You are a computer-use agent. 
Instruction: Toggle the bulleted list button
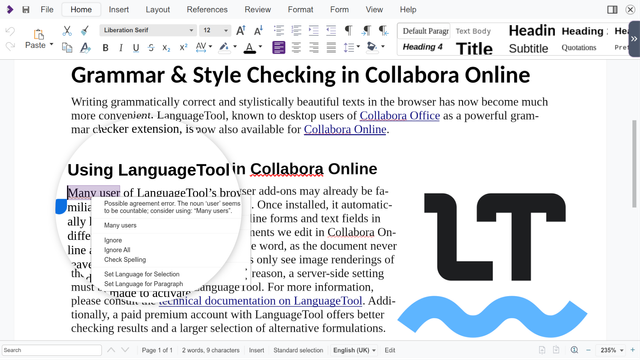click(x=279, y=31)
